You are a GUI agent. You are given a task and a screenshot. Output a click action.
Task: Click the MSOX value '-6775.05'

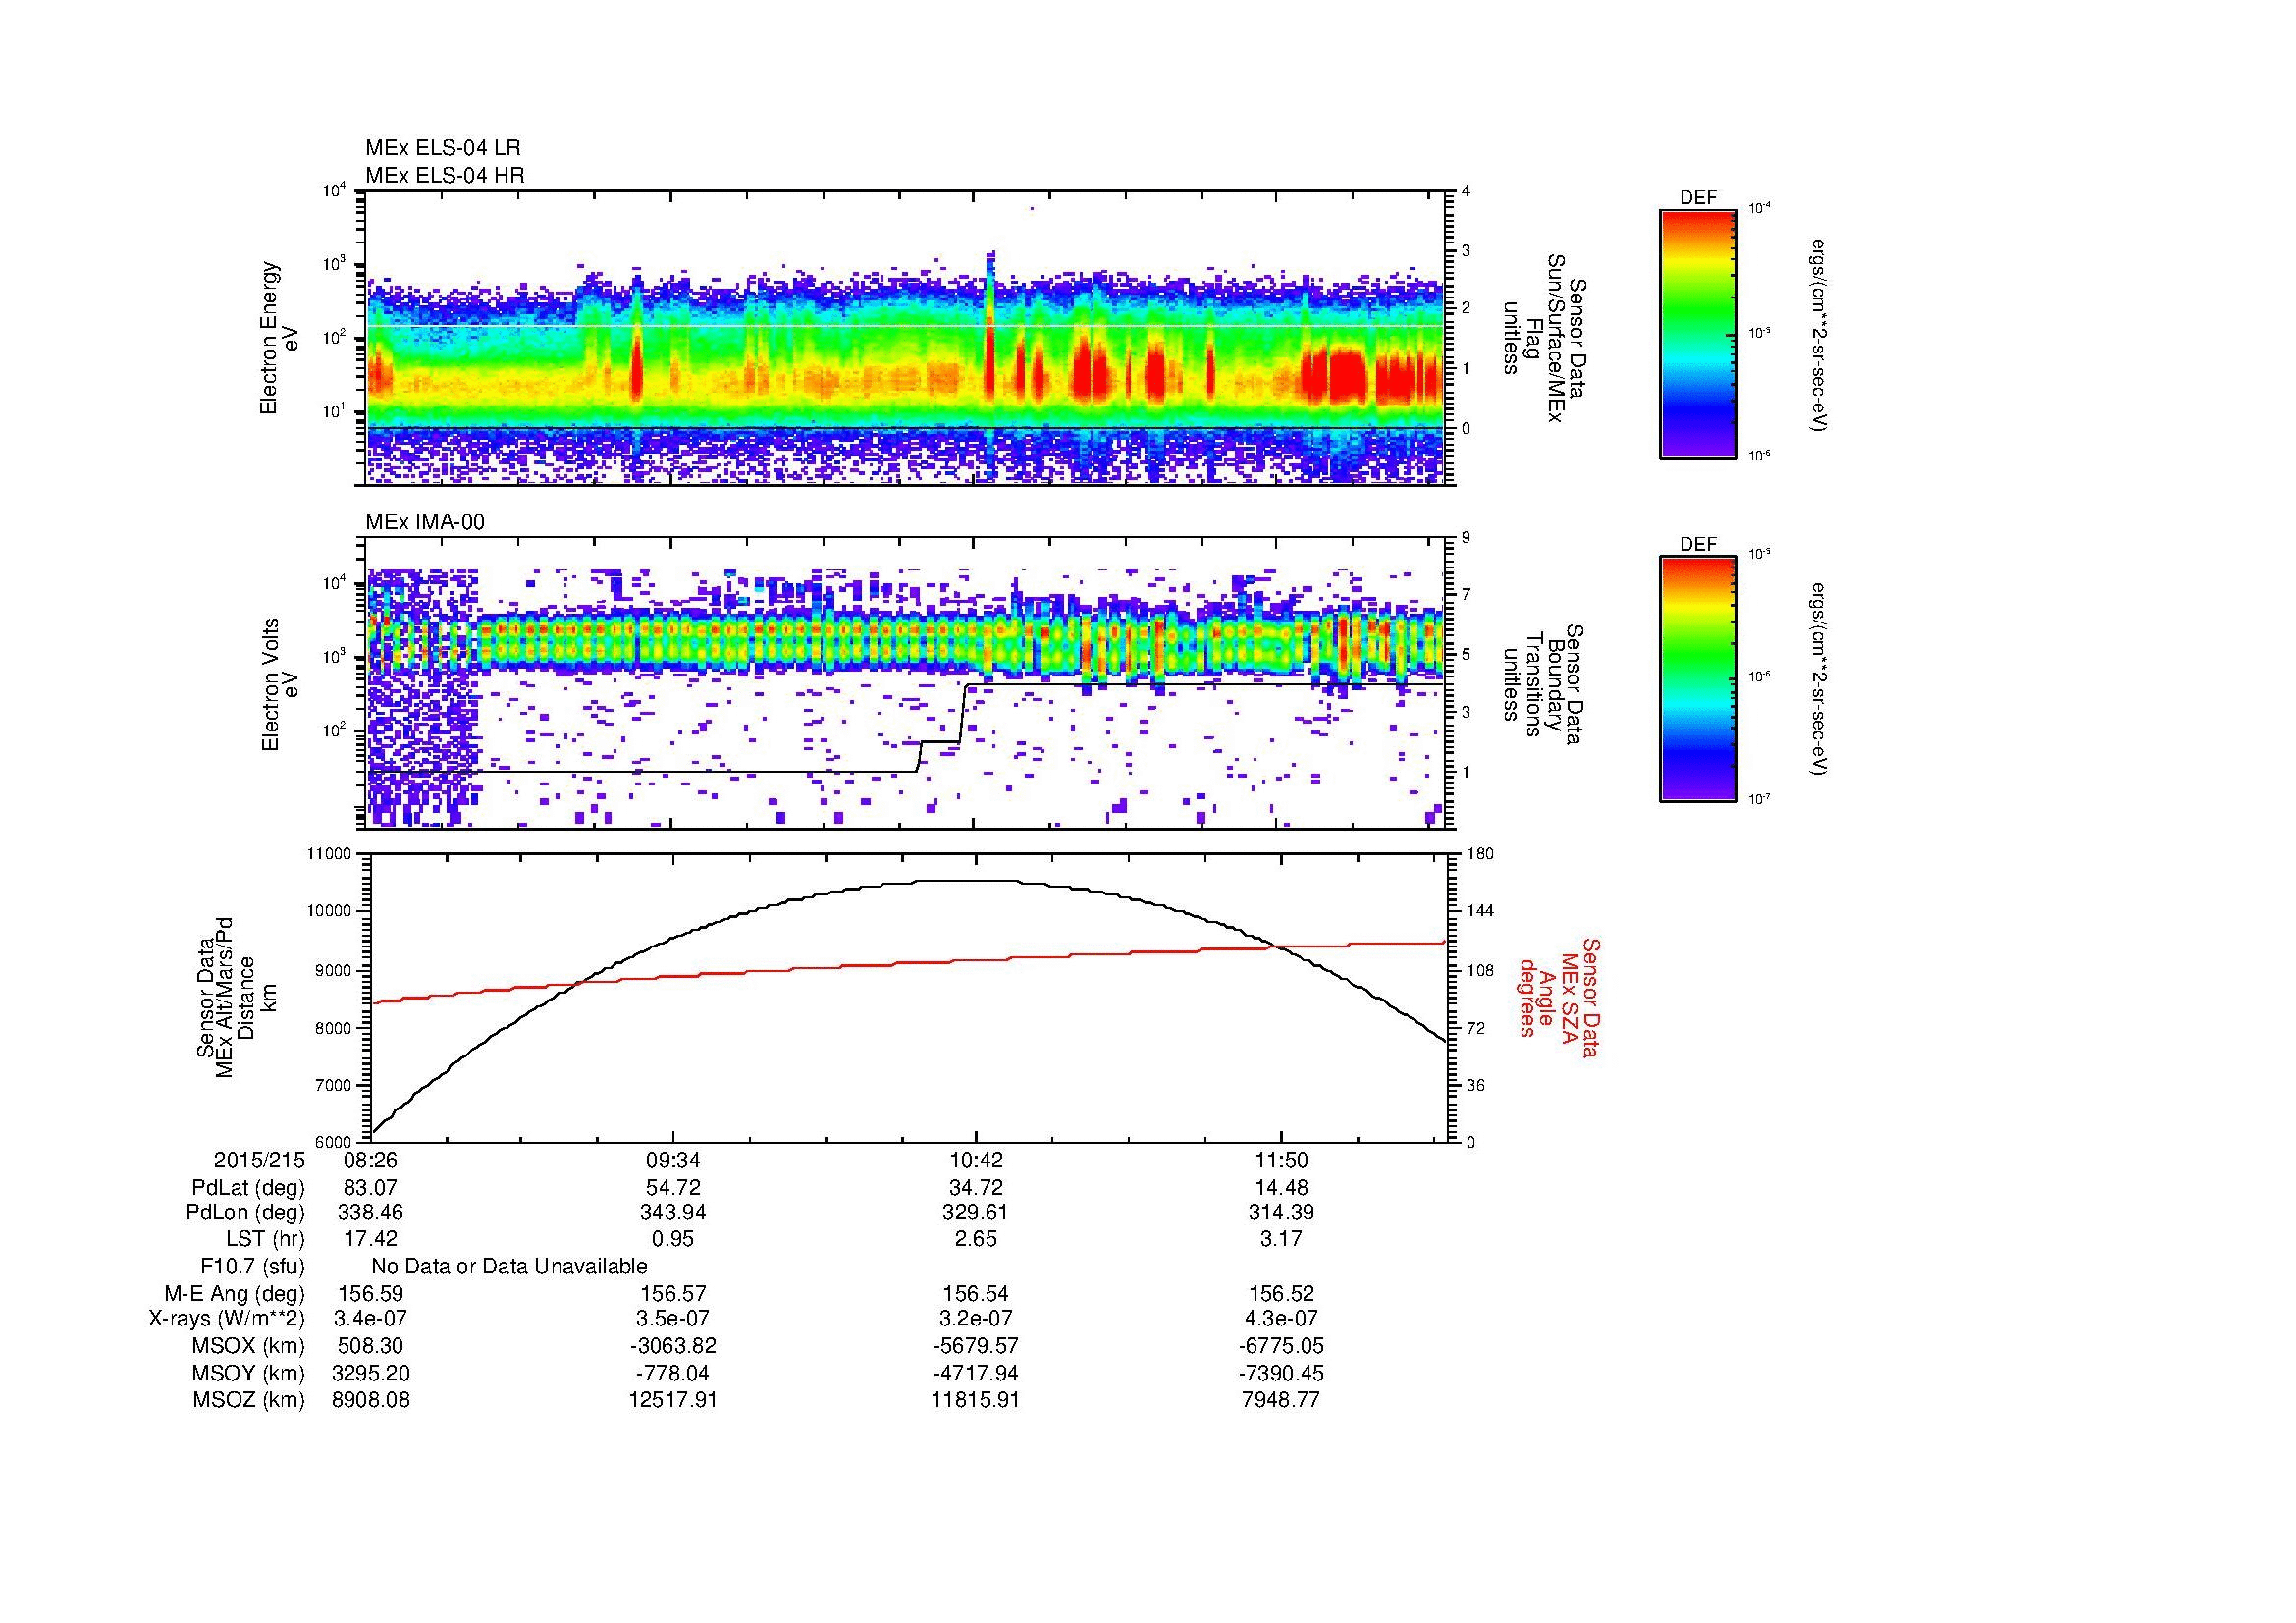(1281, 1346)
